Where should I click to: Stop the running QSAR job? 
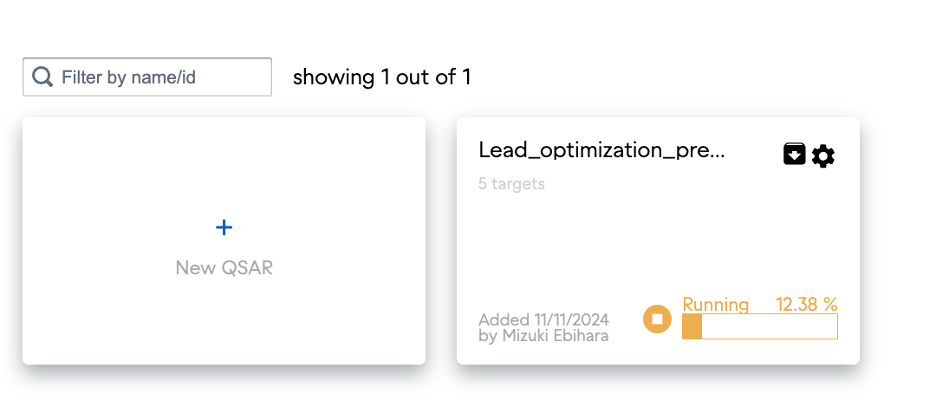[x=657, y=319]
